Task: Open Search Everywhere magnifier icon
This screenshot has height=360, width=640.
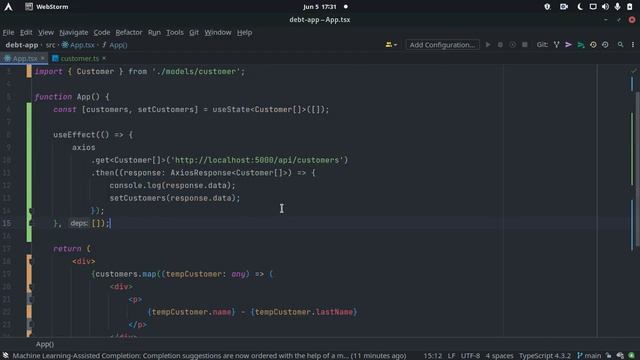Action: 620,44
